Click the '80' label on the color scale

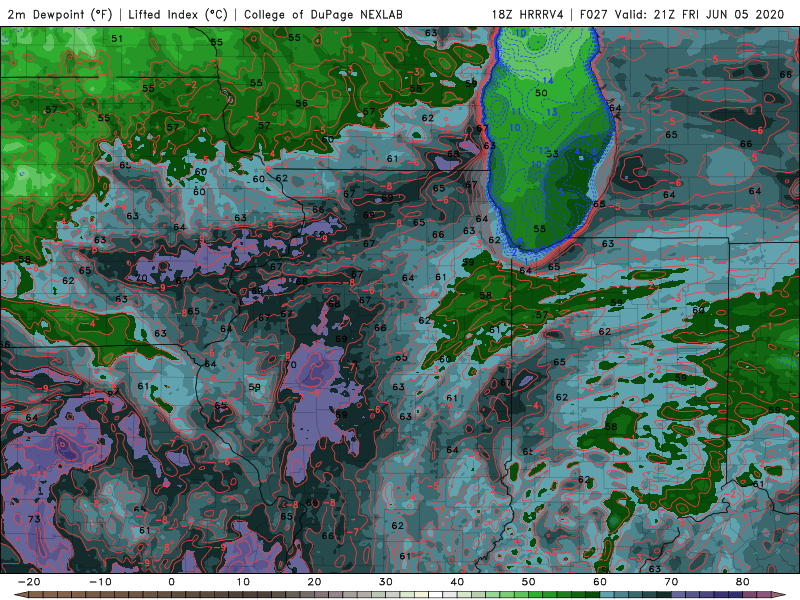[743, 582]
